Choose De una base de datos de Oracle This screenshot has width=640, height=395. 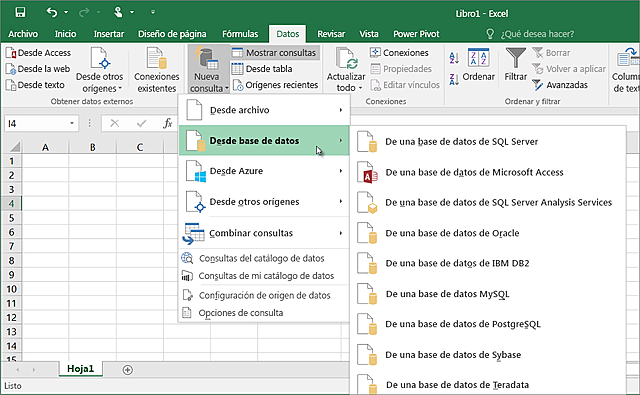[x=488, y=233]
